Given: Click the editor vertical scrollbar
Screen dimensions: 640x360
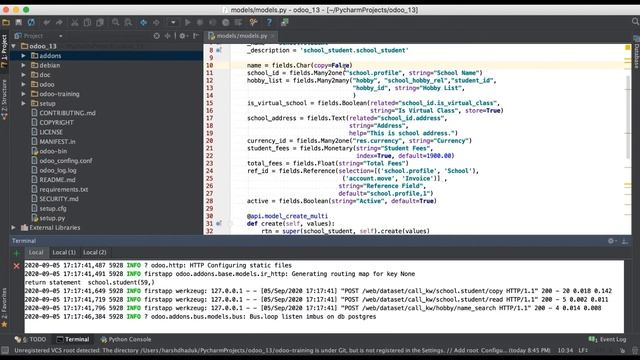Looking at the screenshot, I should tap(628, 118).
